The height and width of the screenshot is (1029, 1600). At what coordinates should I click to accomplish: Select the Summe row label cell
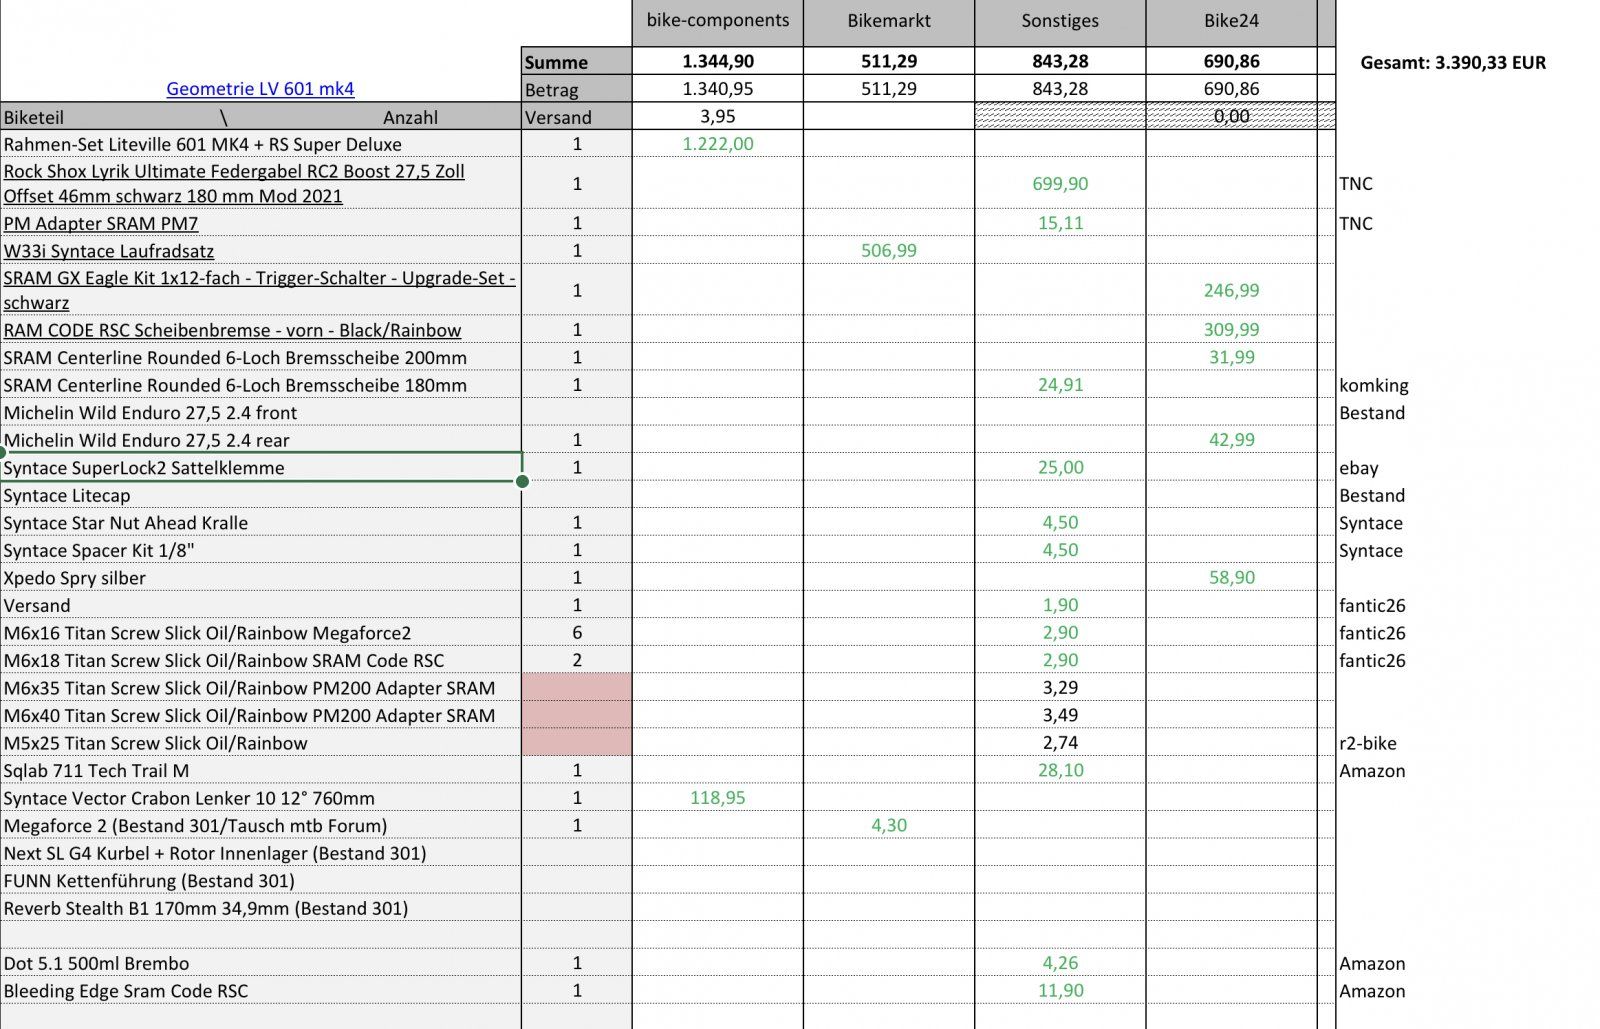576,62
